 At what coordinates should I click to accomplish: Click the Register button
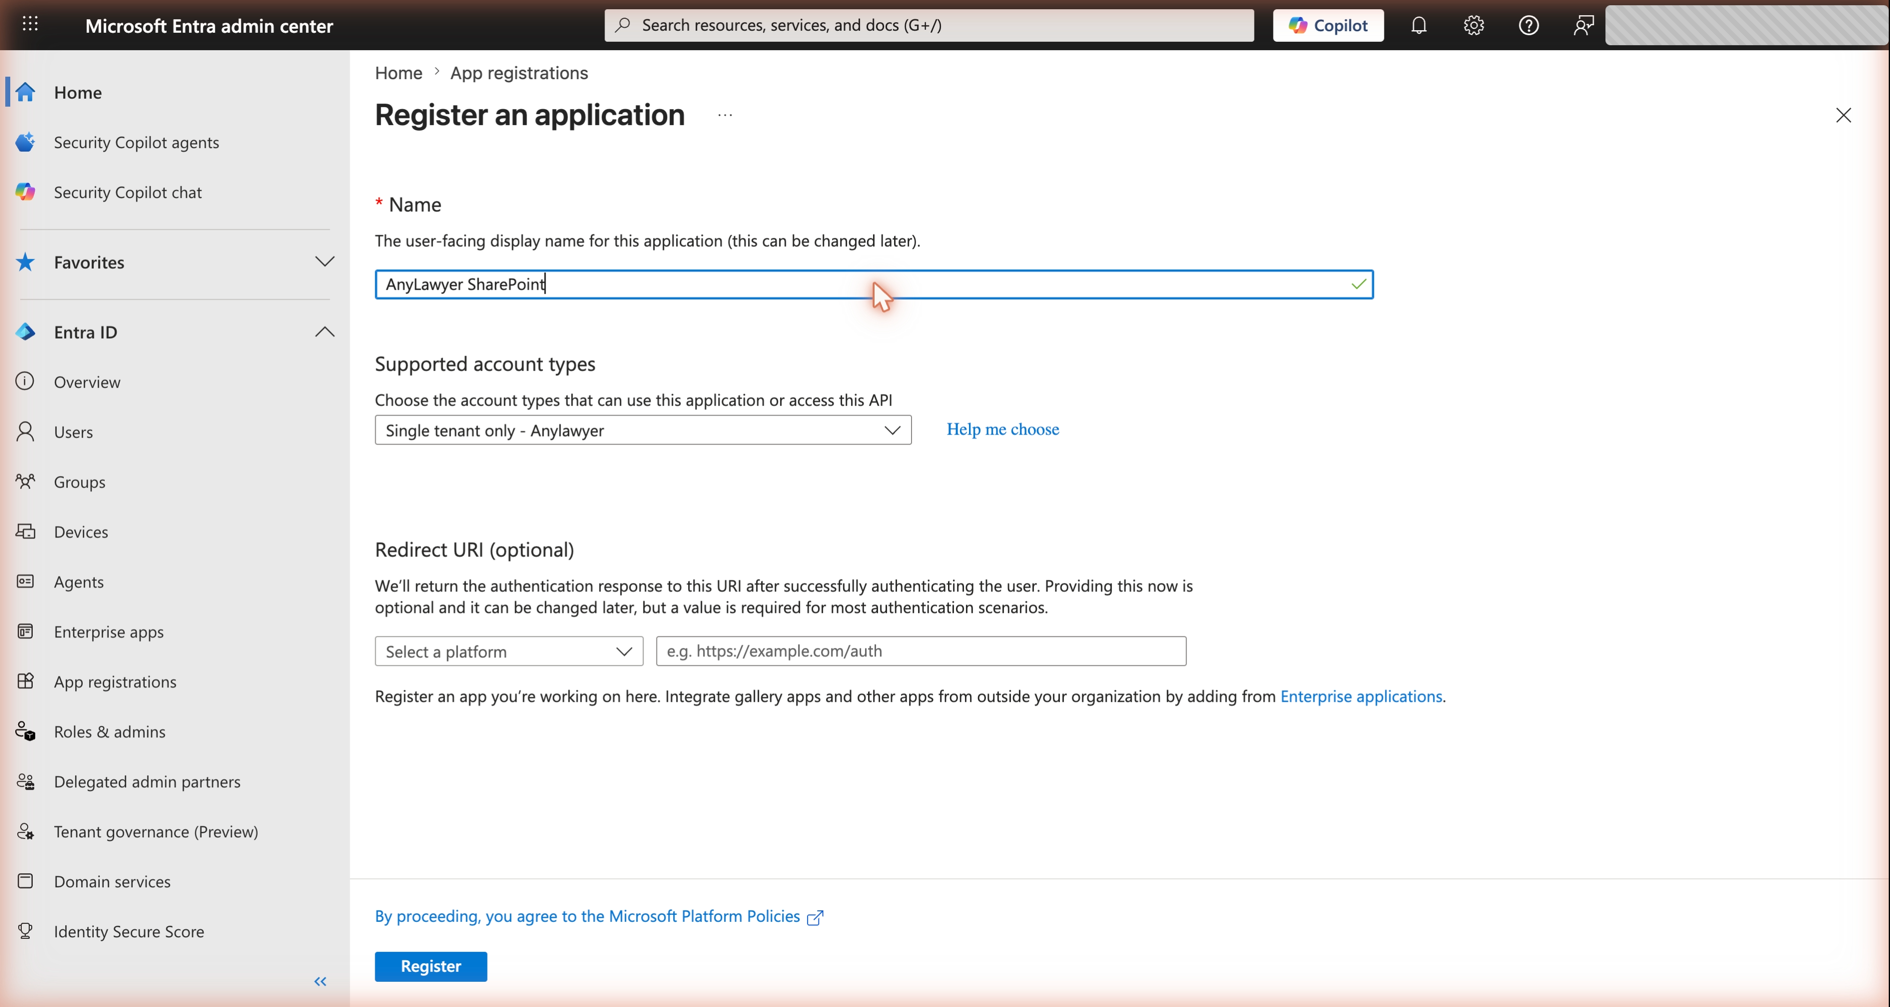coord(431,966)
